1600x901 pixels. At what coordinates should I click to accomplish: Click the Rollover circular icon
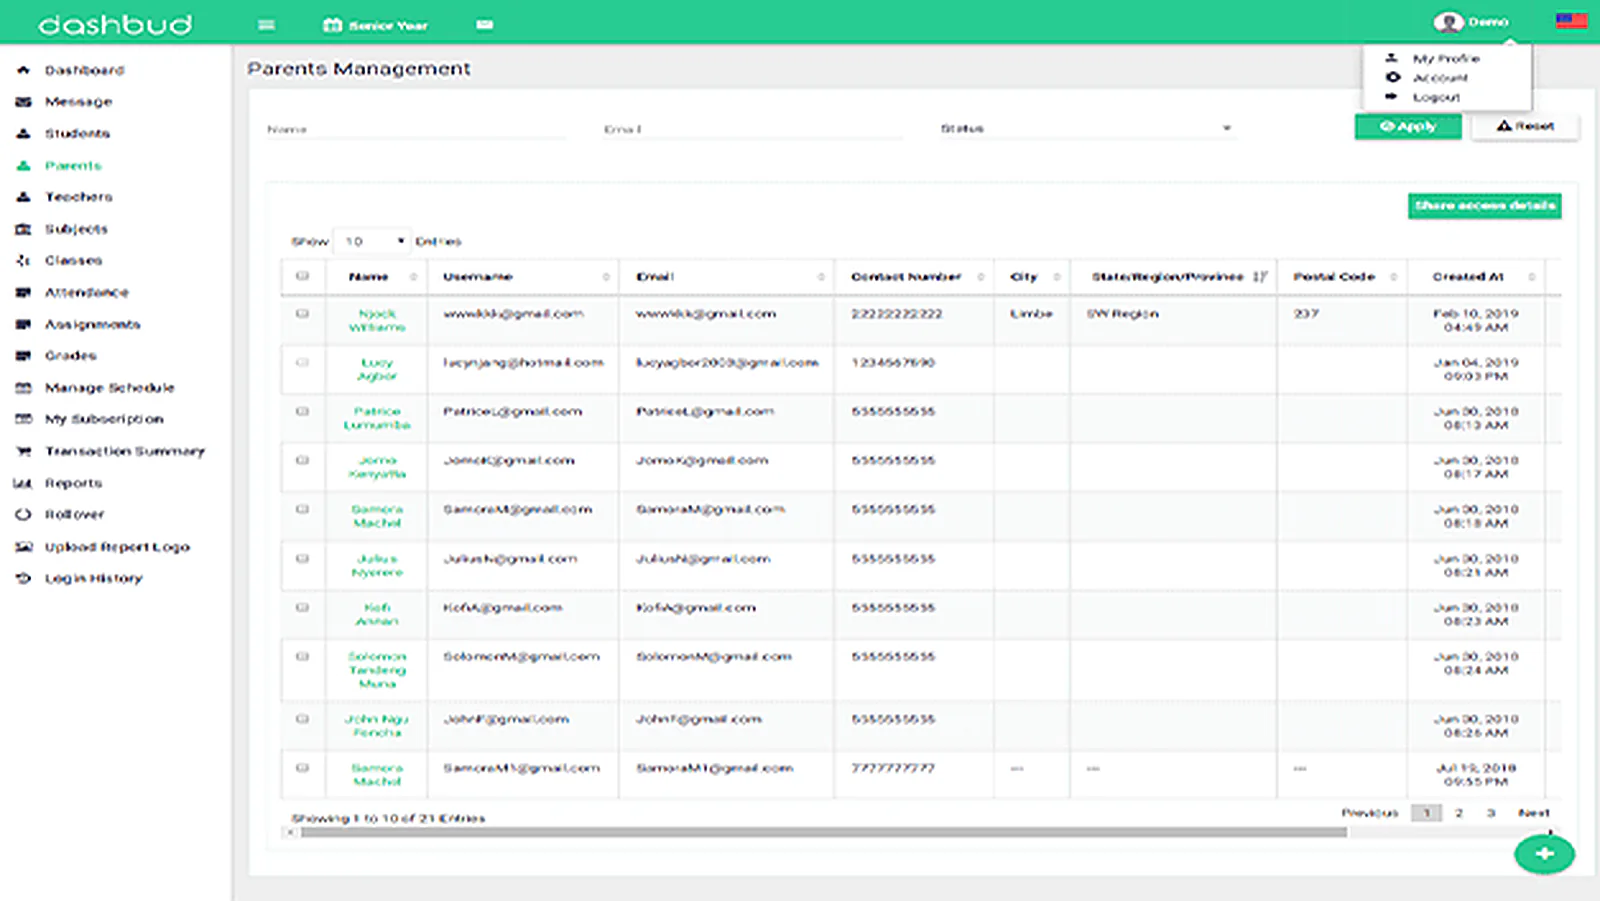[x=23, y=514]
